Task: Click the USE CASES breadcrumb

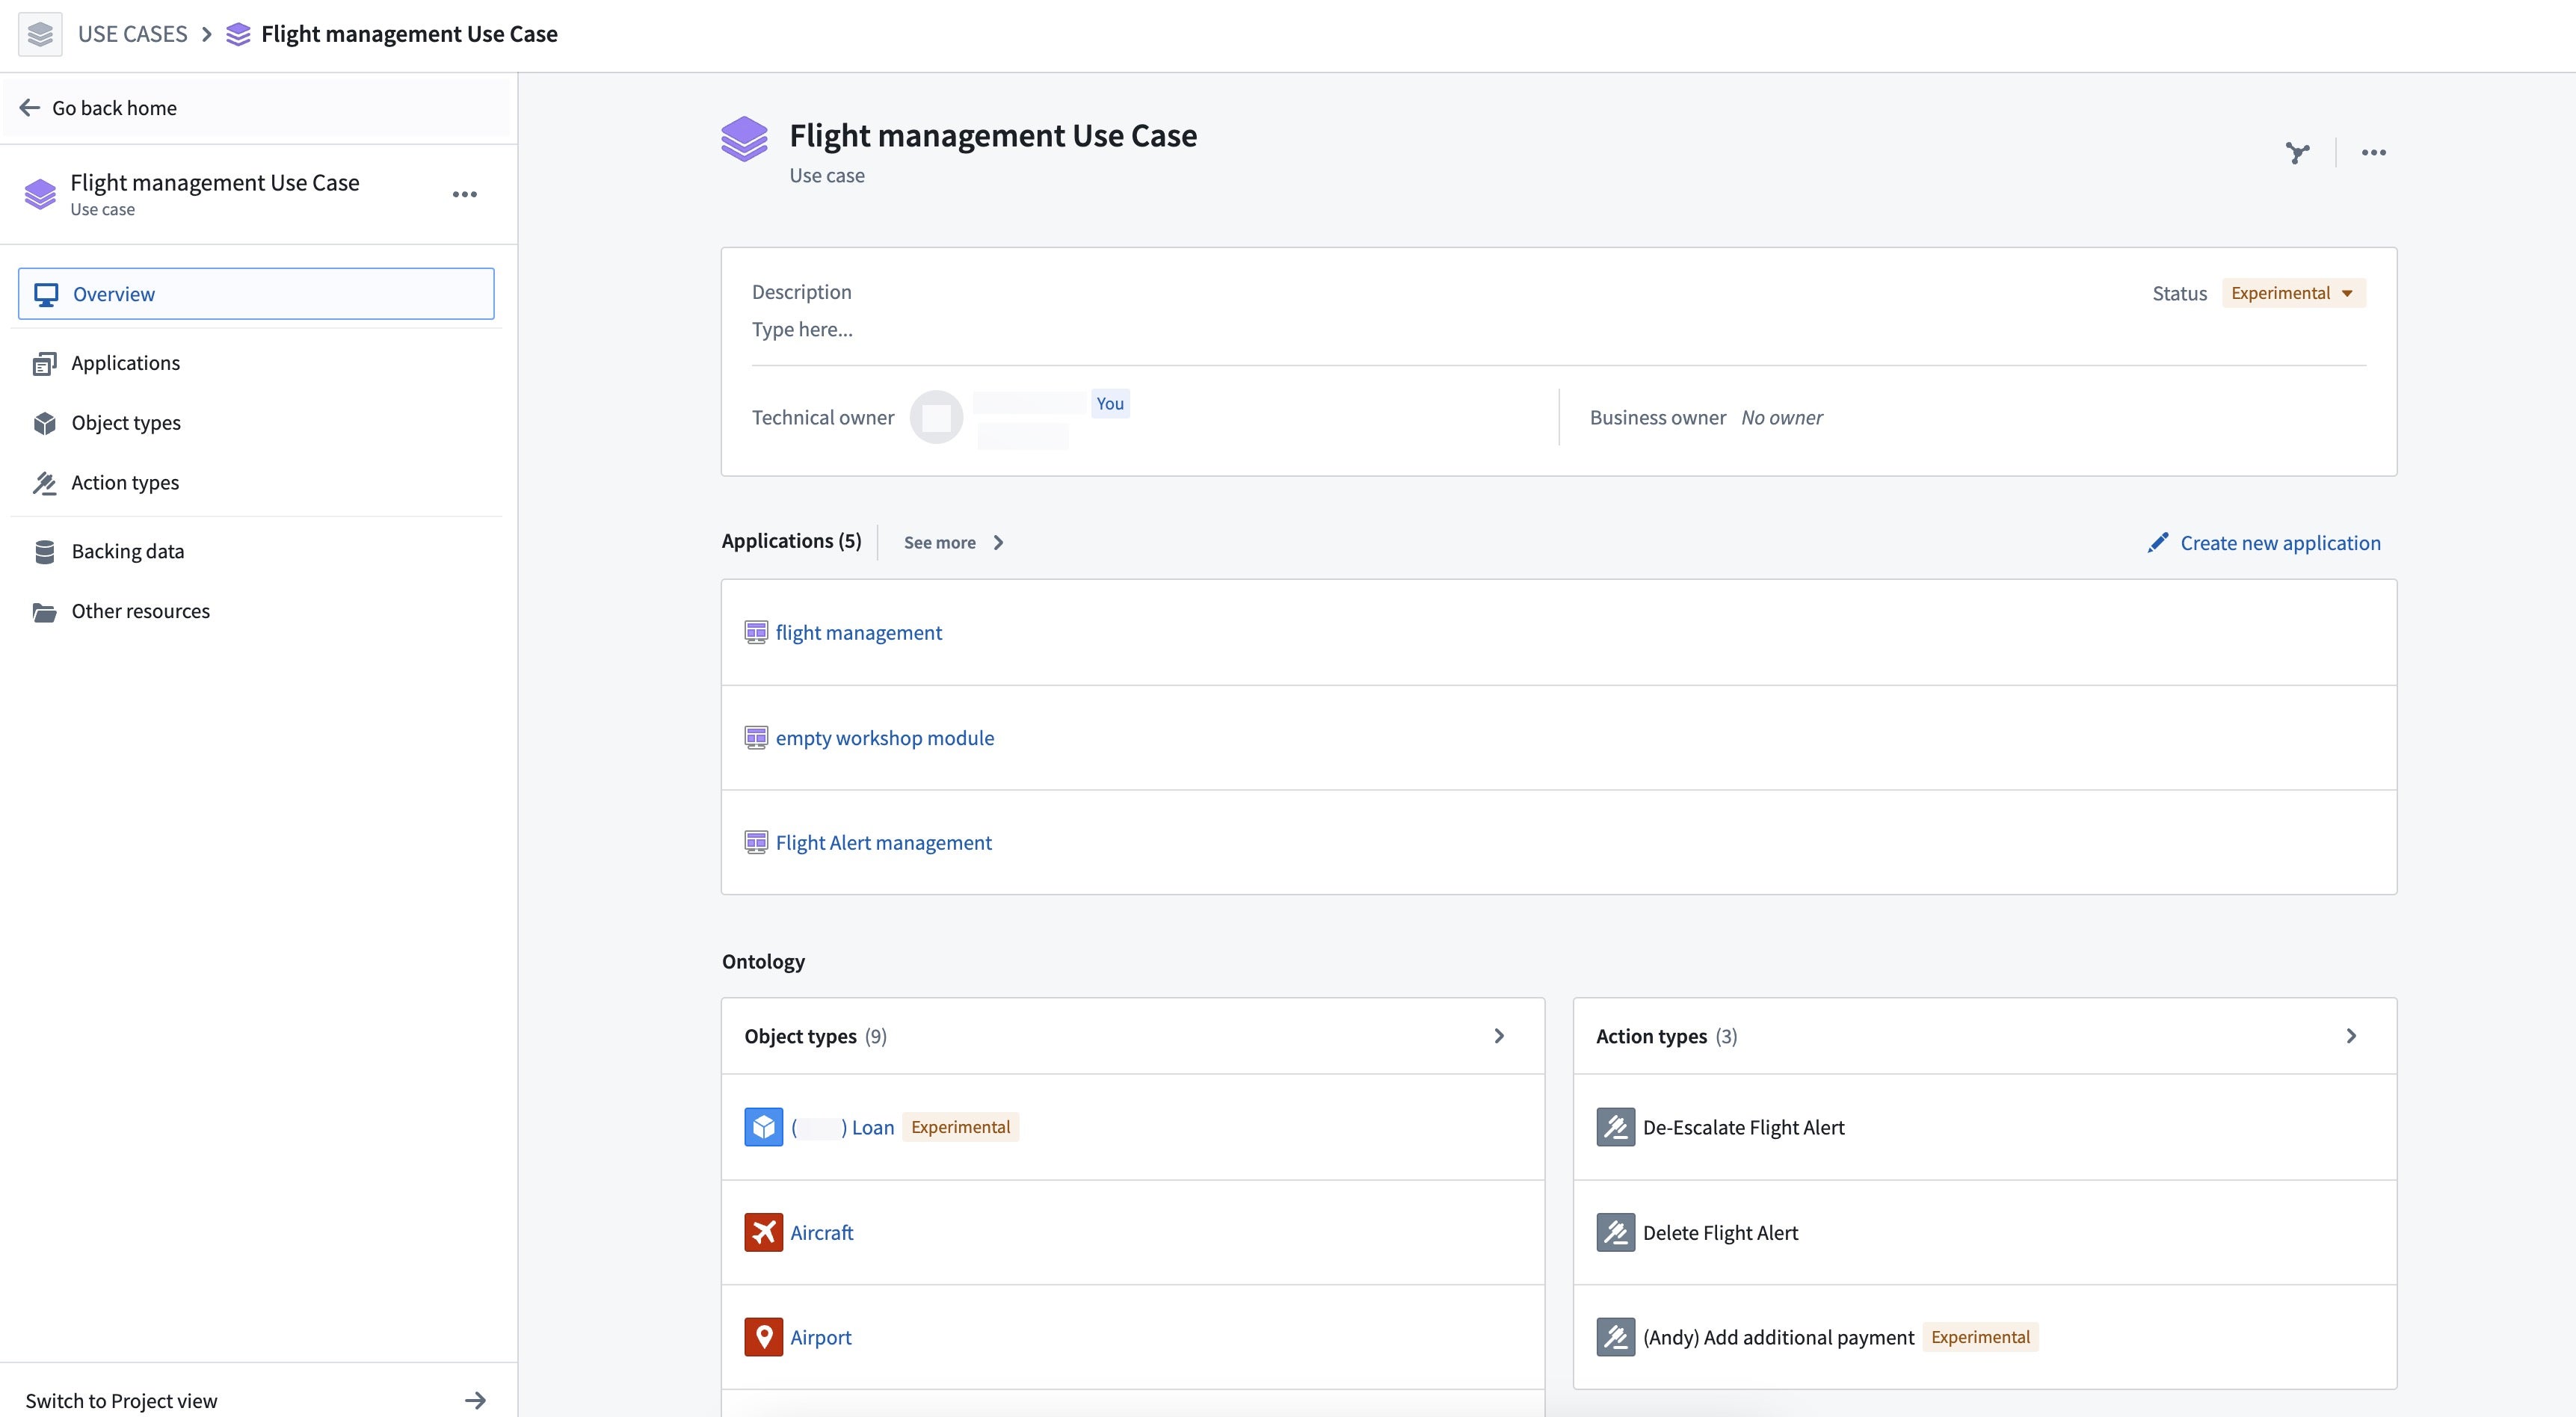Action: pyautogui.click(x=133, y=34)
